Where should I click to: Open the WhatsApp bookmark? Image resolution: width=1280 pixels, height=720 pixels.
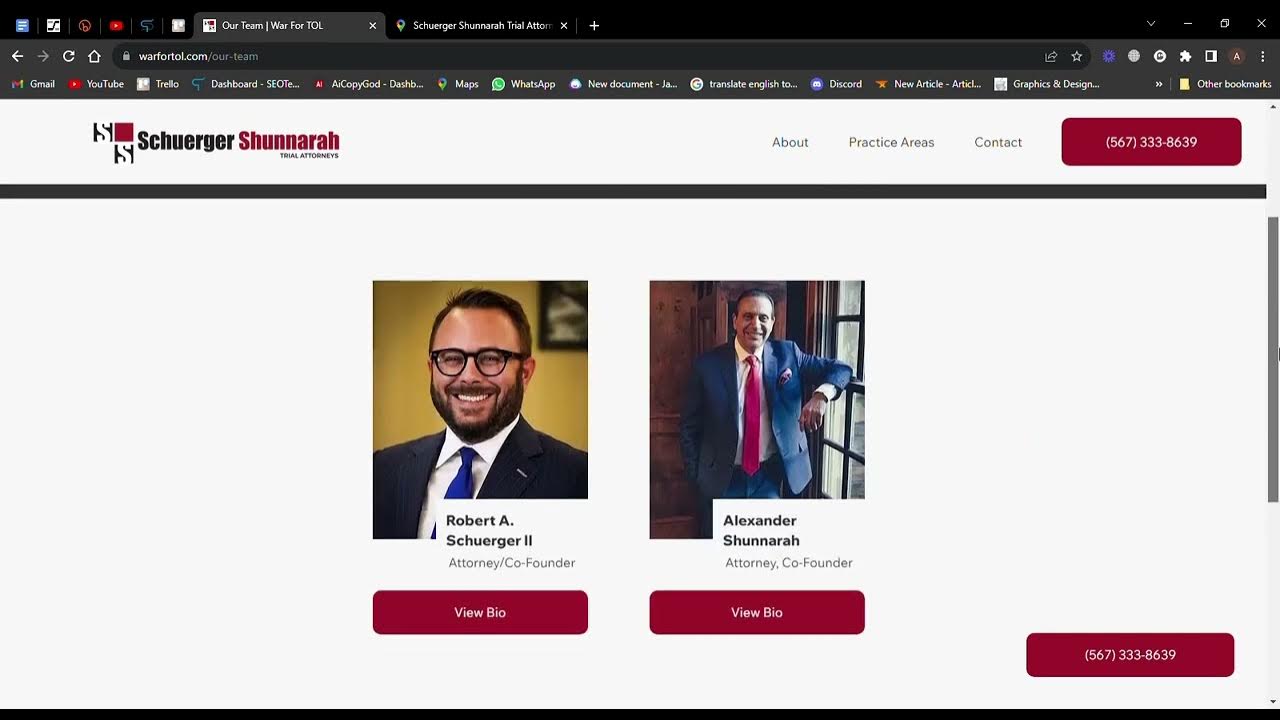click(523, 84)
